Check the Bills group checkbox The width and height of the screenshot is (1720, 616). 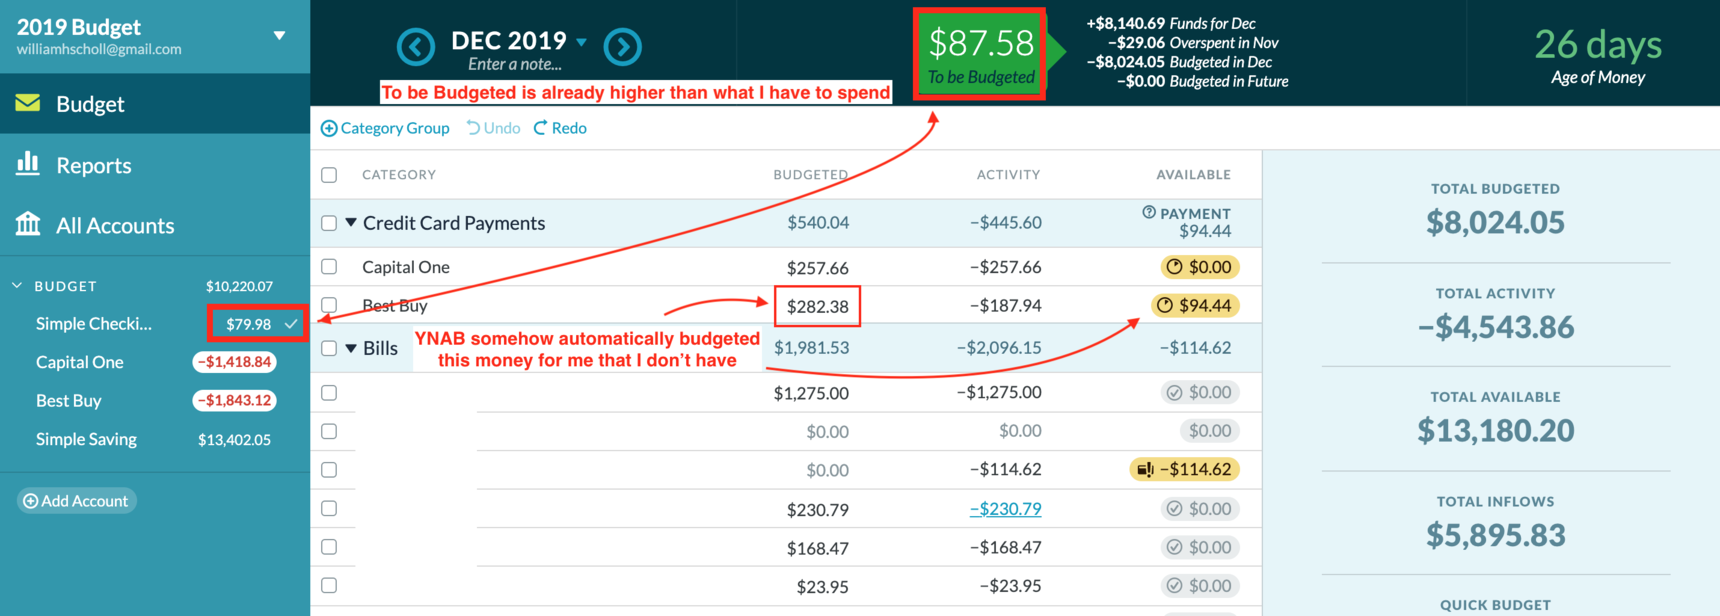point(329,348)
